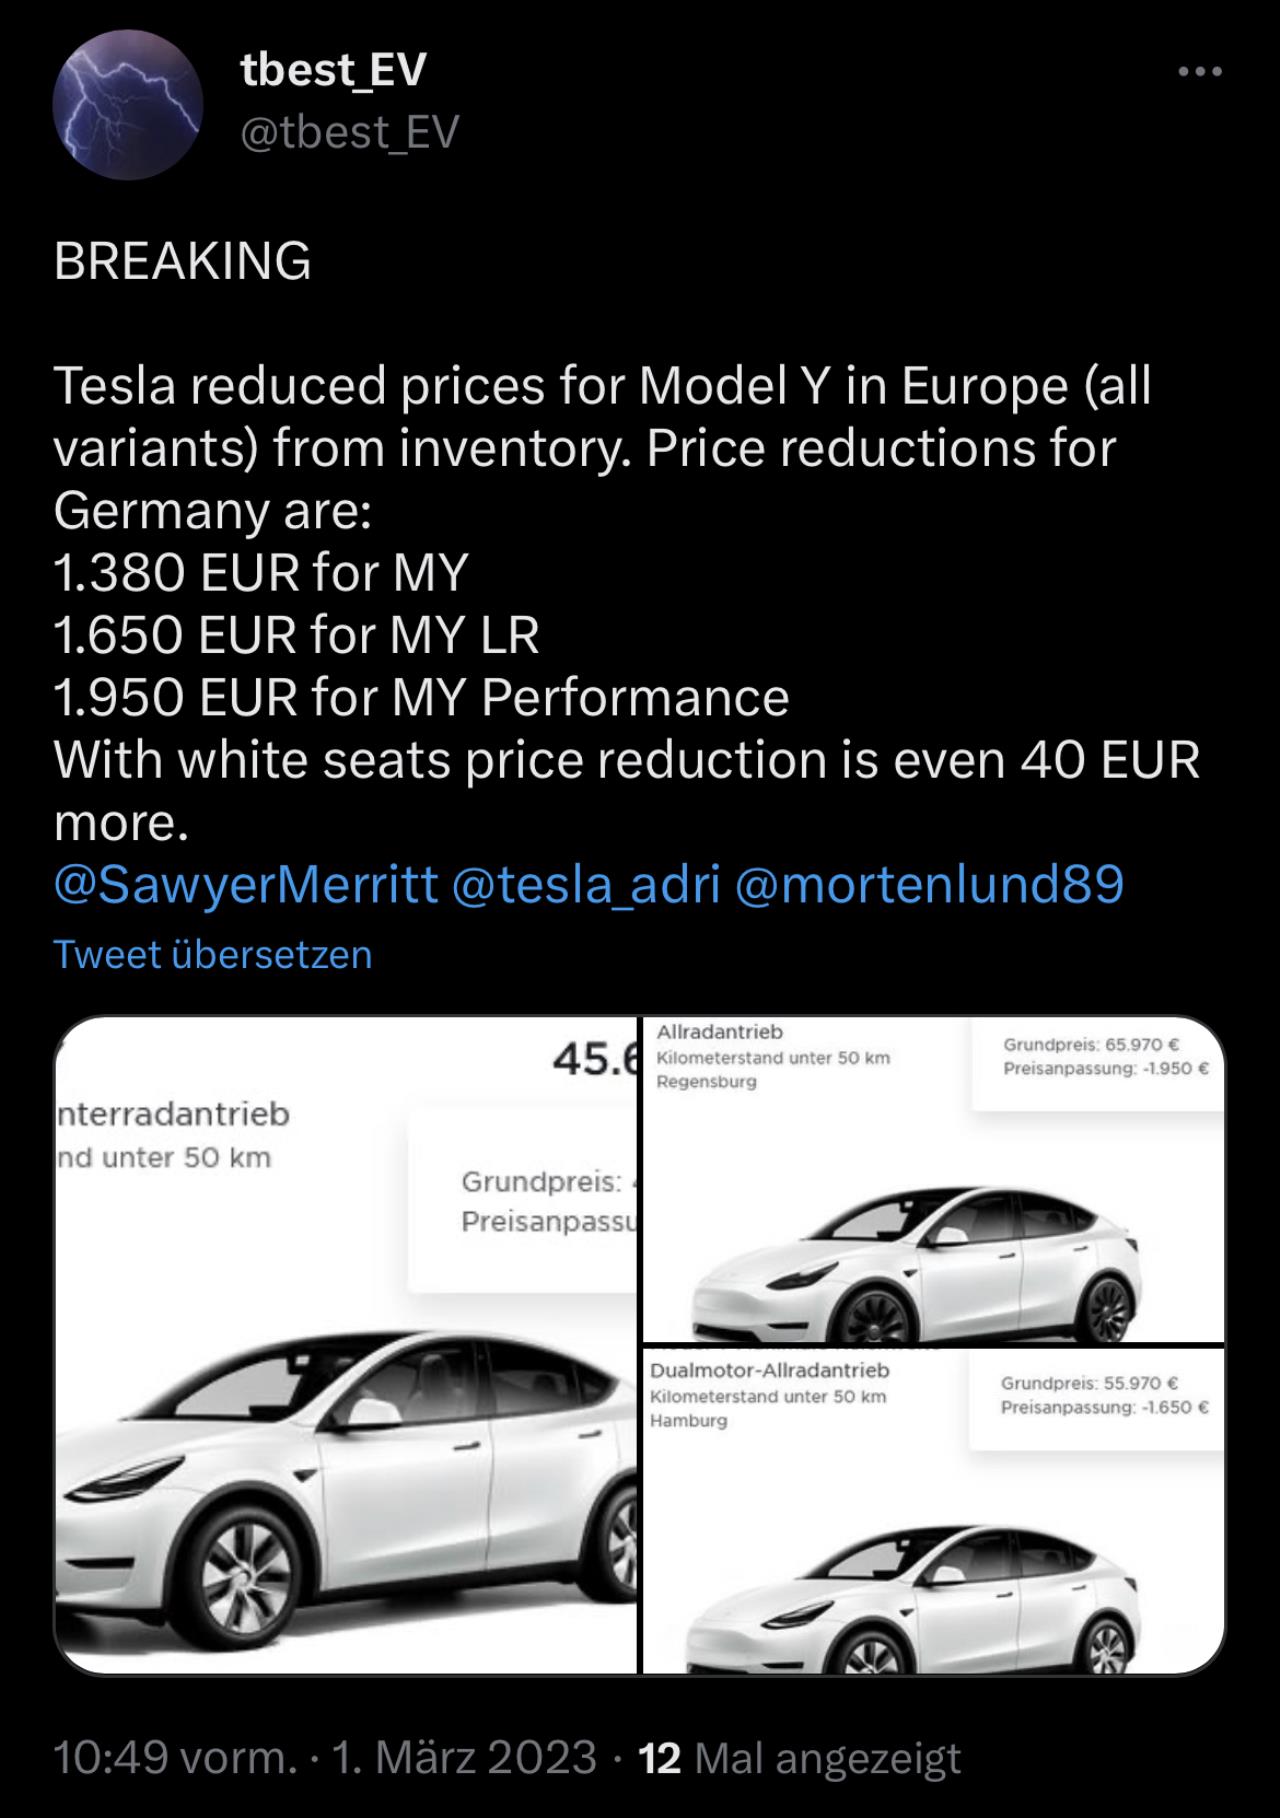Open the @tbest_EV handle
This screenshot has height=1818, width=1280.
click(350, 131)
